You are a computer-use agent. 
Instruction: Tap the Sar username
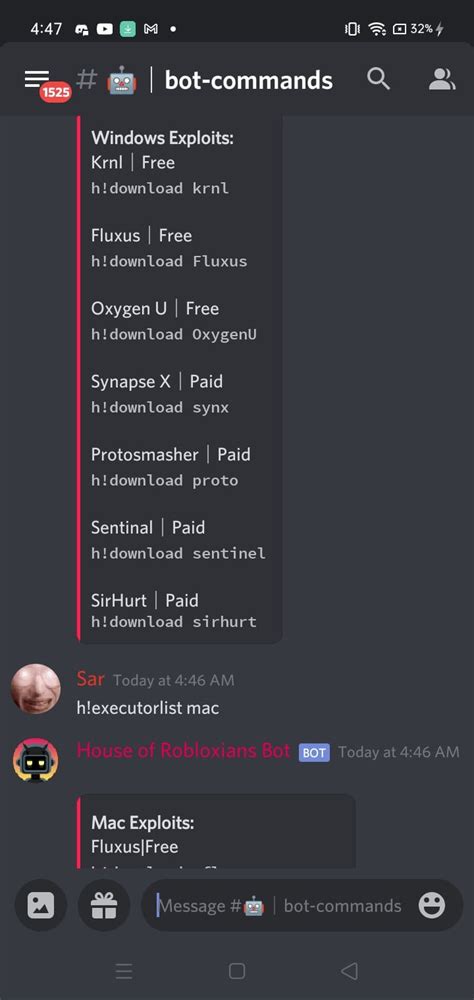click(x=90, y=679)
